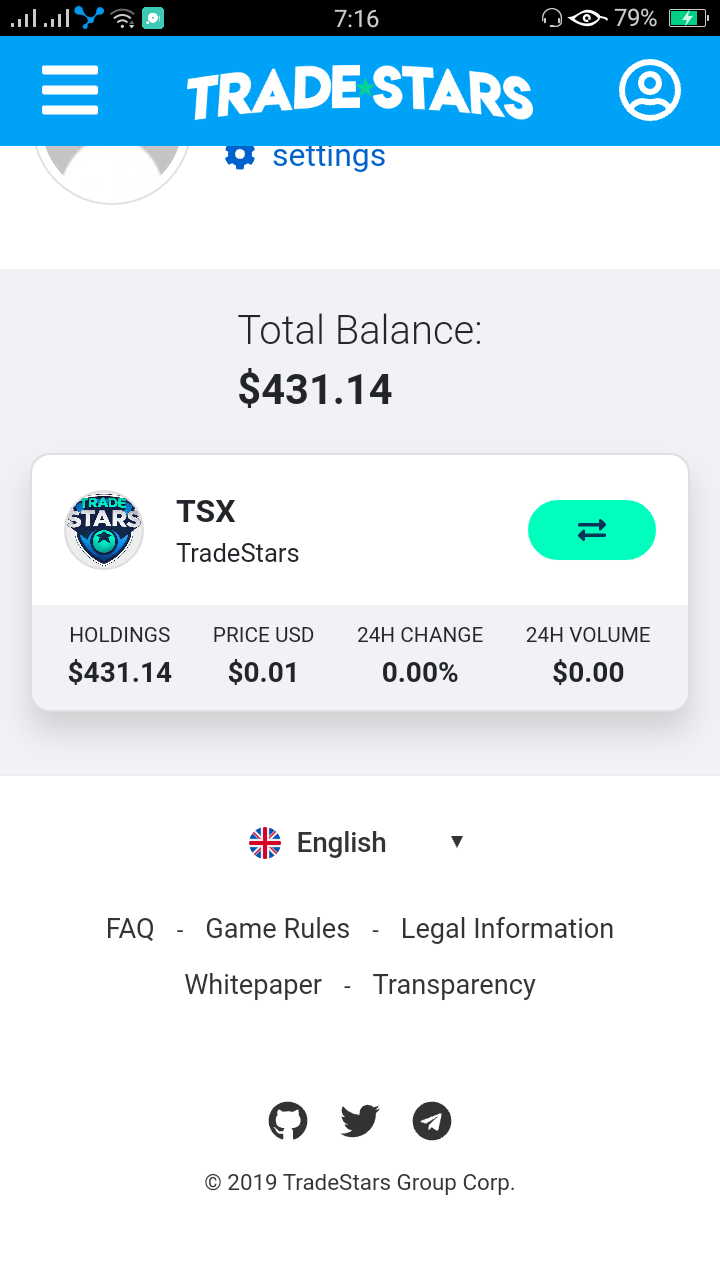This screenshot has height=1280, width=720.
Task: Tap the user profile icon
Action: (x=650, y=91)
